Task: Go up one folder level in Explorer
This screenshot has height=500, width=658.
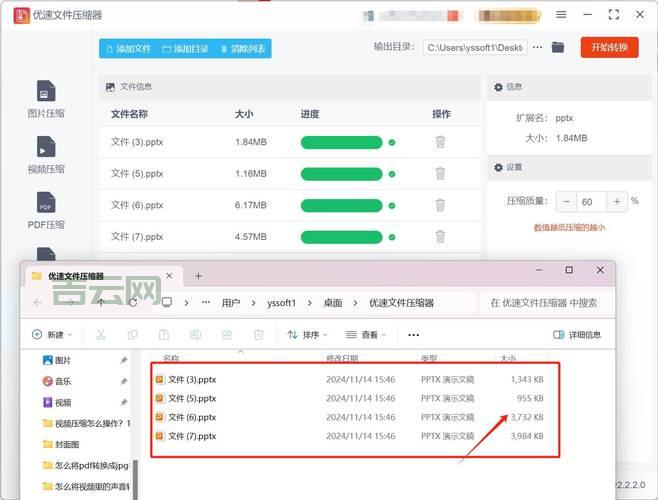Action: tap(101, 302)
